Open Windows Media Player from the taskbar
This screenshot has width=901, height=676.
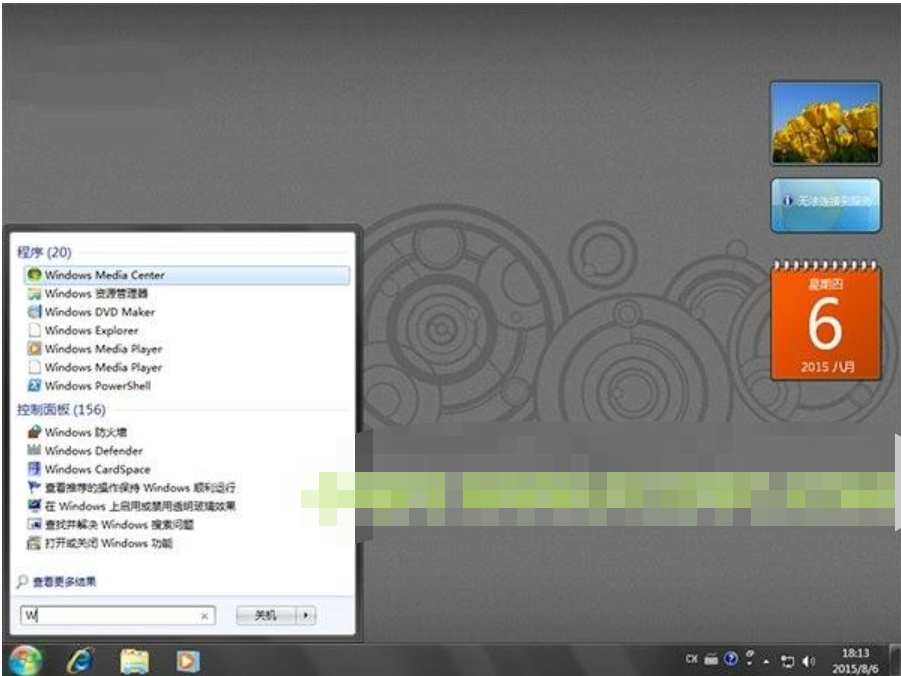pos(187,662)
